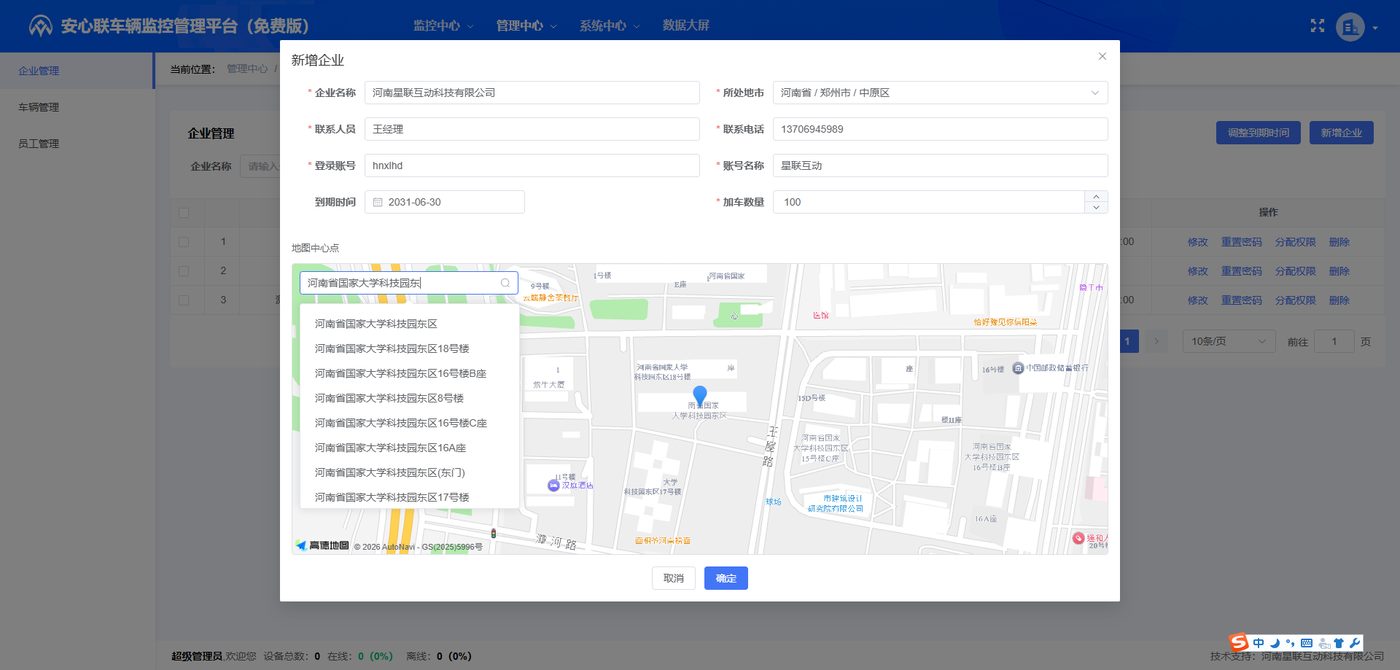Click the moon icon in the IME bar

[x=1275, y=642]
